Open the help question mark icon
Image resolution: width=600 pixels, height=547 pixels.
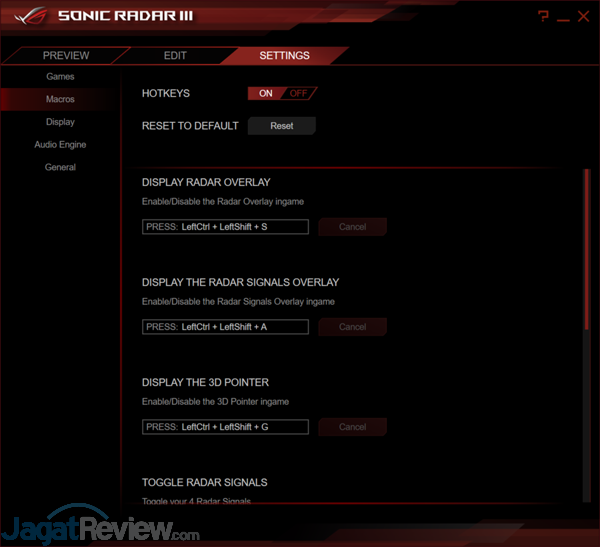tap(543, 16)
